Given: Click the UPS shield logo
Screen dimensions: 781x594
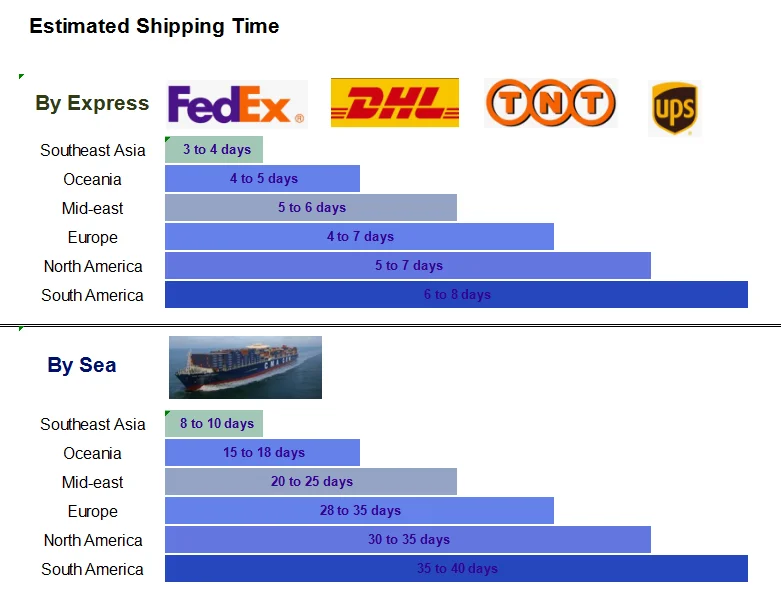Looking at the screenshot, I should point(674,108).
